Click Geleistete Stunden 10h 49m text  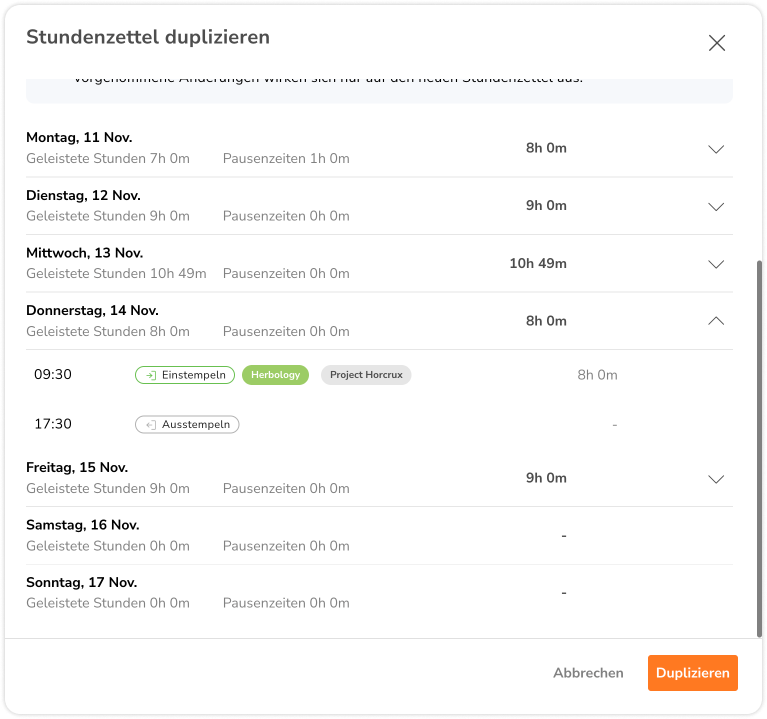click(x=116, y=273)
